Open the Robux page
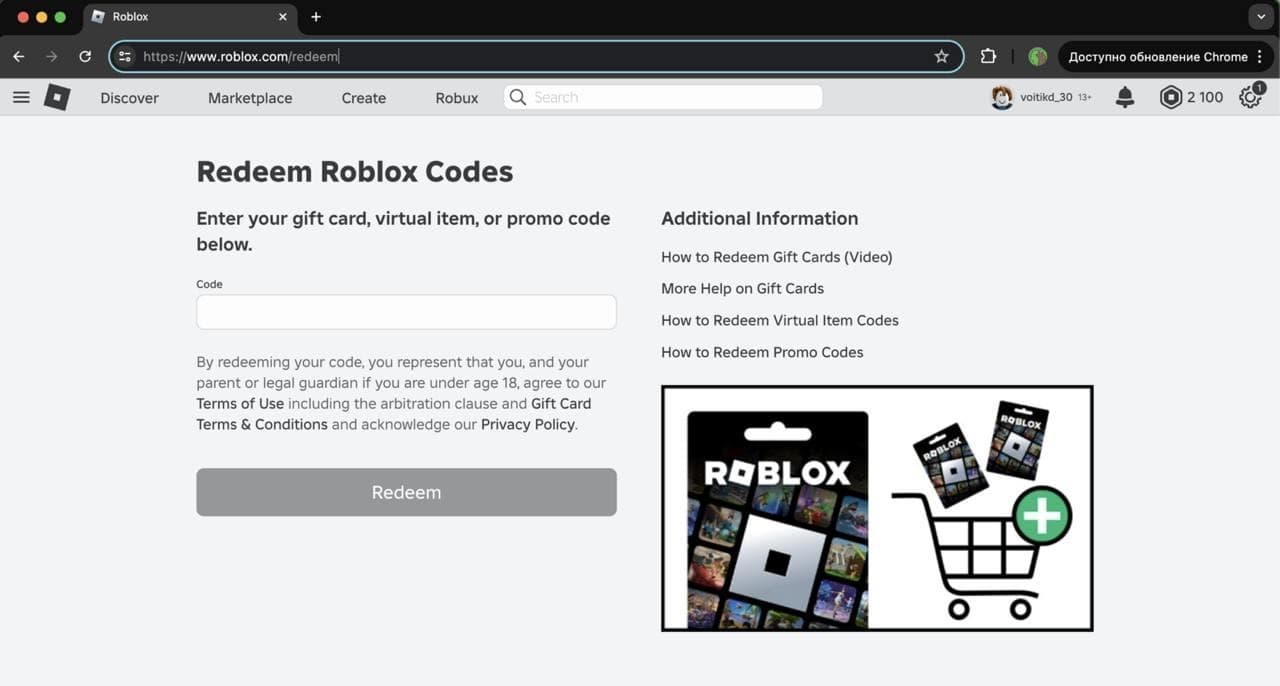The height and width of the screenshot is (686, 1280). pyautogui.click(x=457, y=98)
